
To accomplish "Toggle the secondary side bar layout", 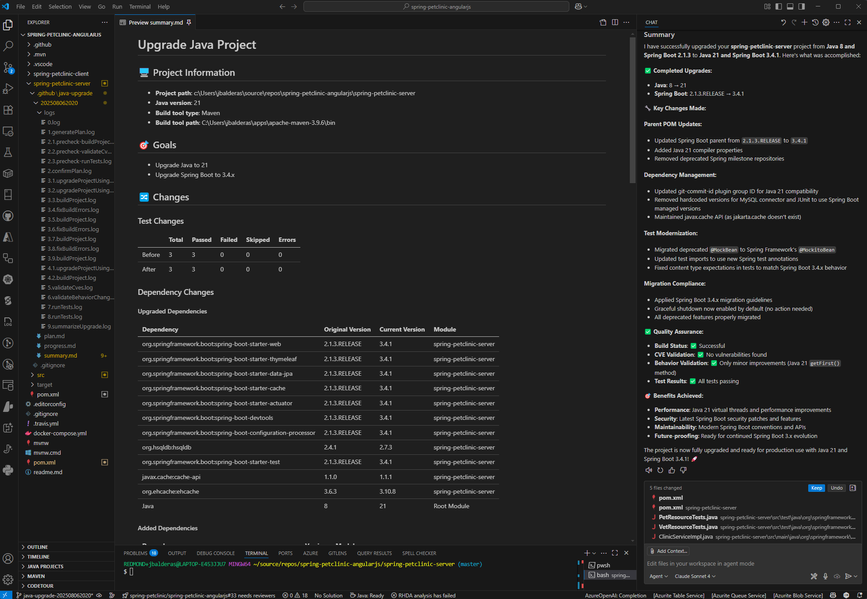I will pyautogui.click(x=802, y=7).
